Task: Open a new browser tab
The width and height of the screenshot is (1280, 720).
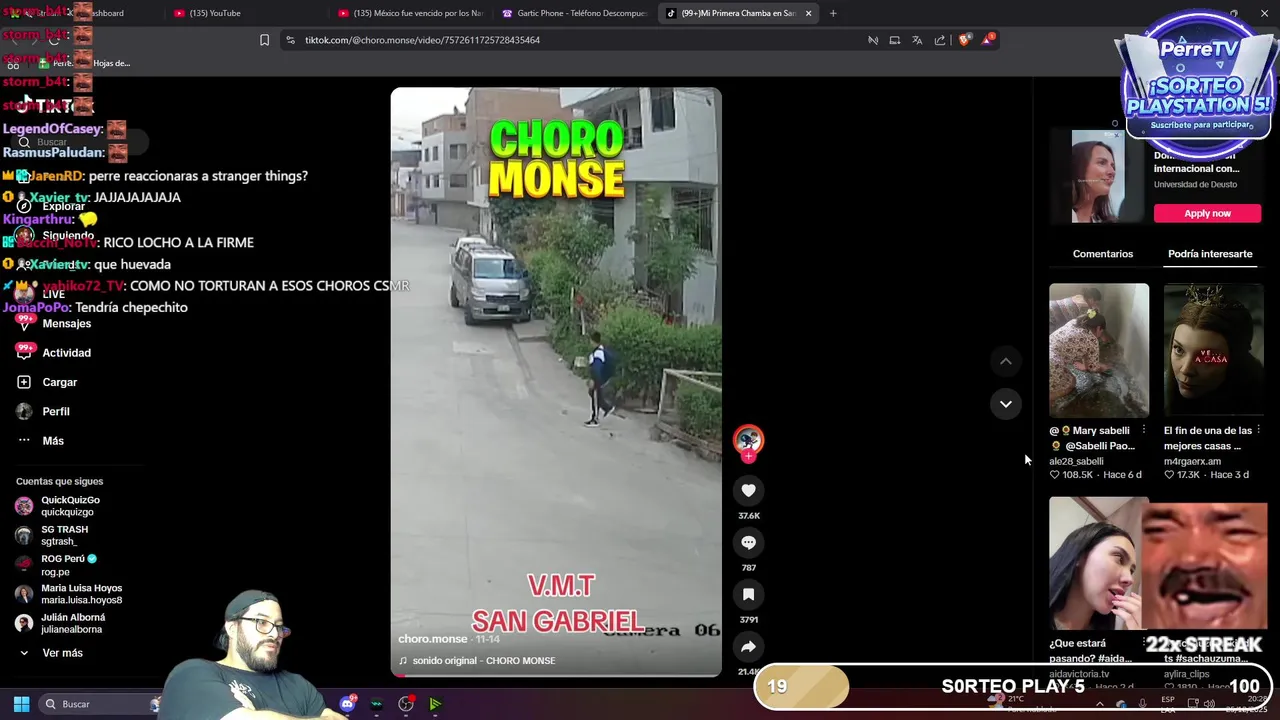Action: point(833,13)
